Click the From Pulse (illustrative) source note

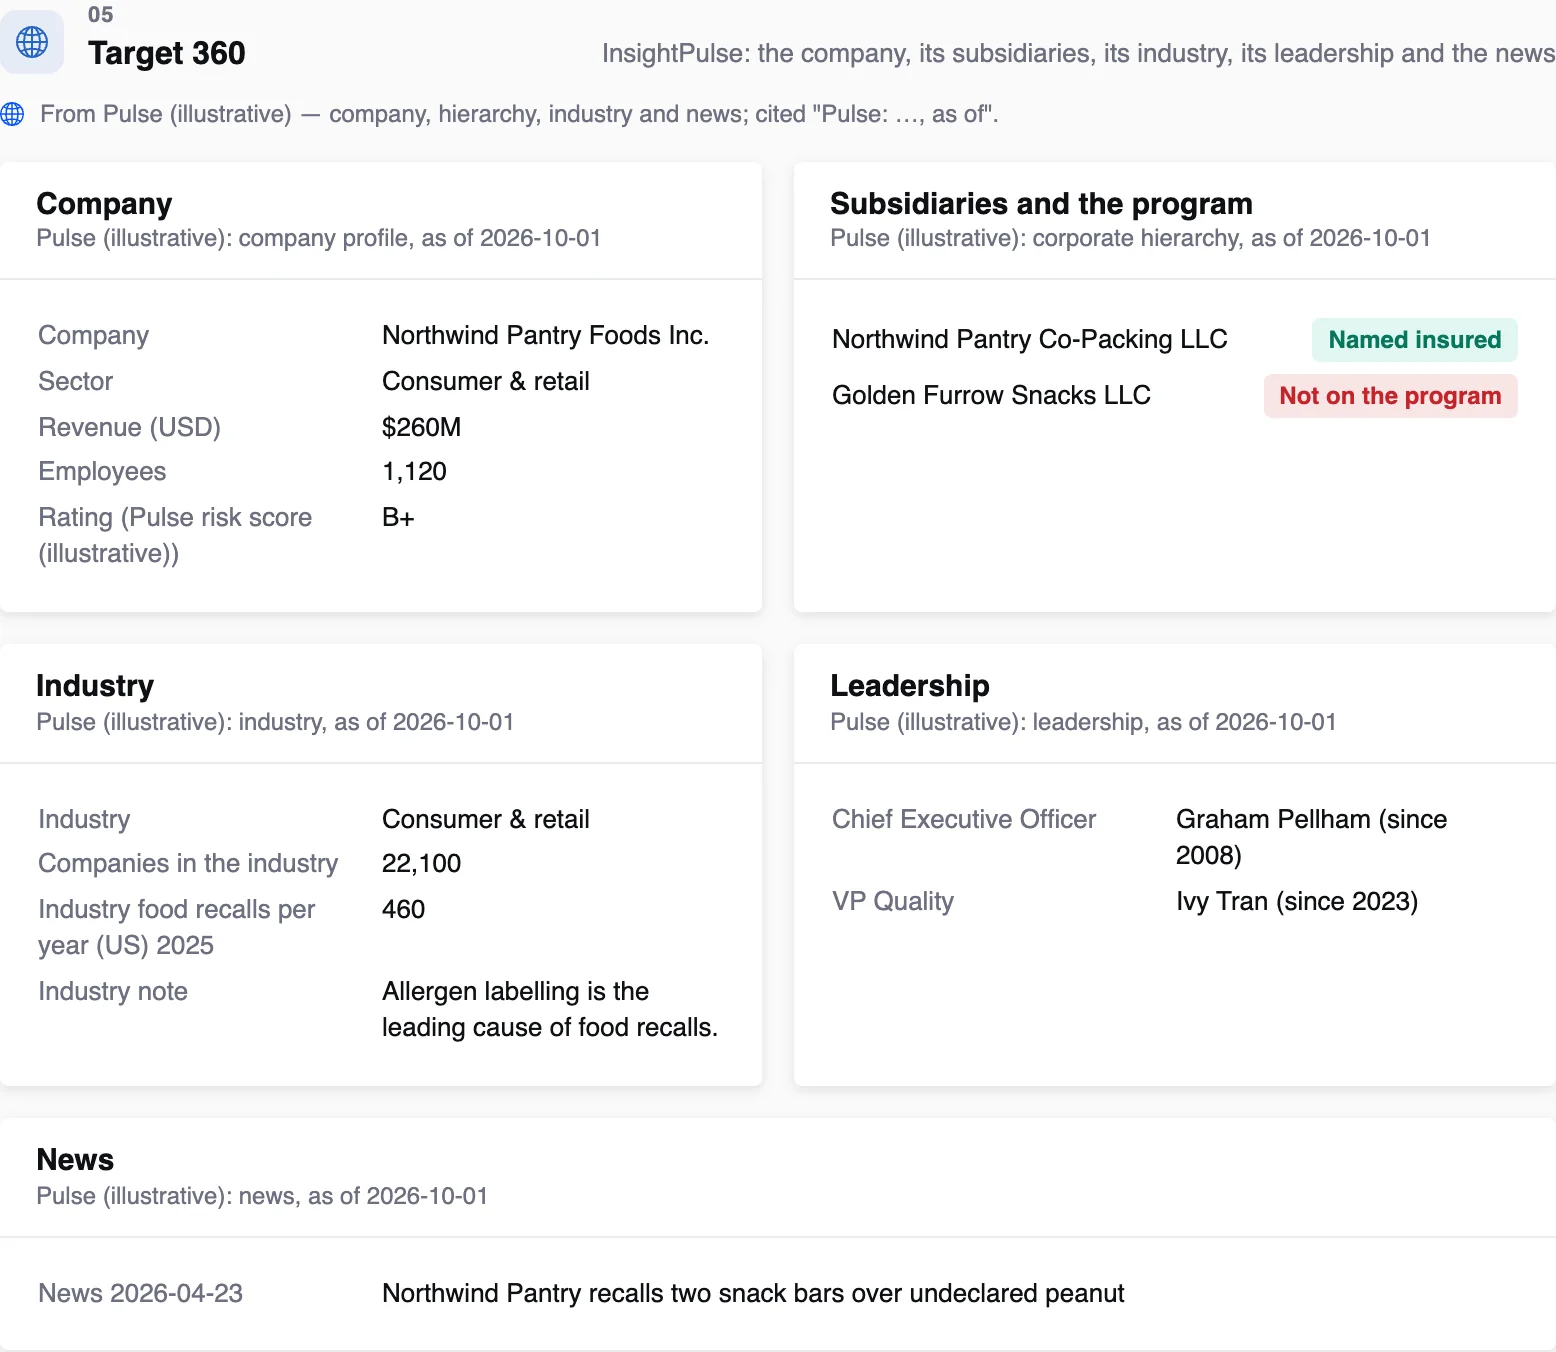519,114
